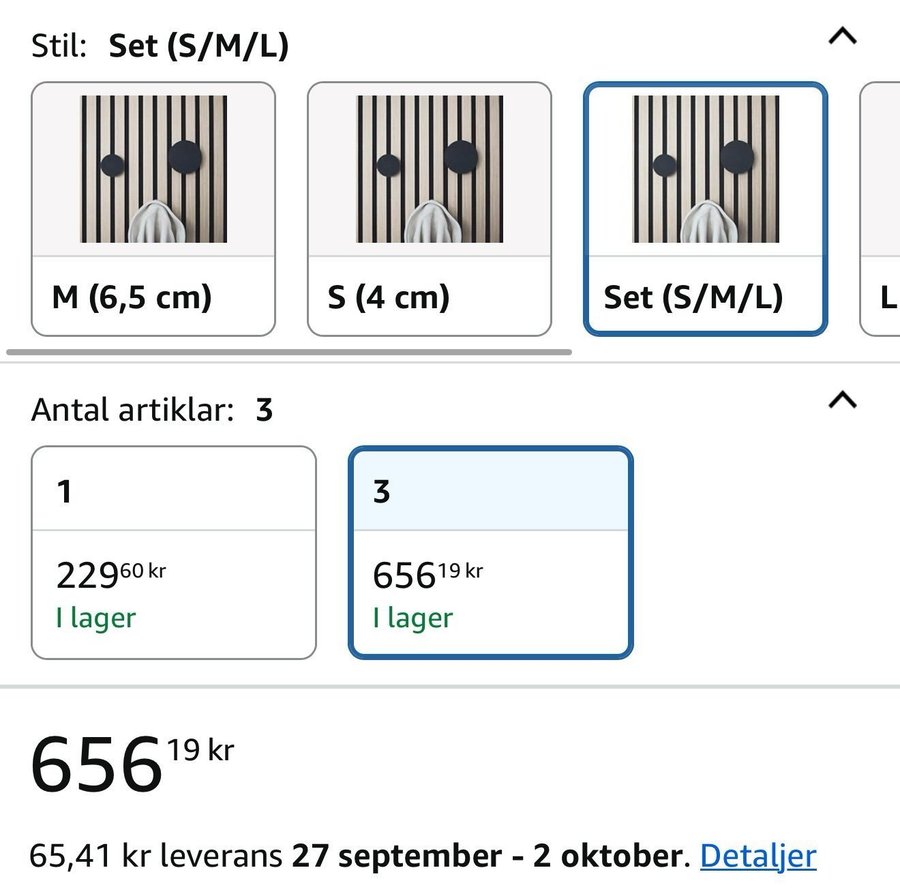Viewport: 900px width, 896px height.
Task: Click the Stil: Set (S/M/L) heading
Action: pyautogui.click(x=160, y=46)
